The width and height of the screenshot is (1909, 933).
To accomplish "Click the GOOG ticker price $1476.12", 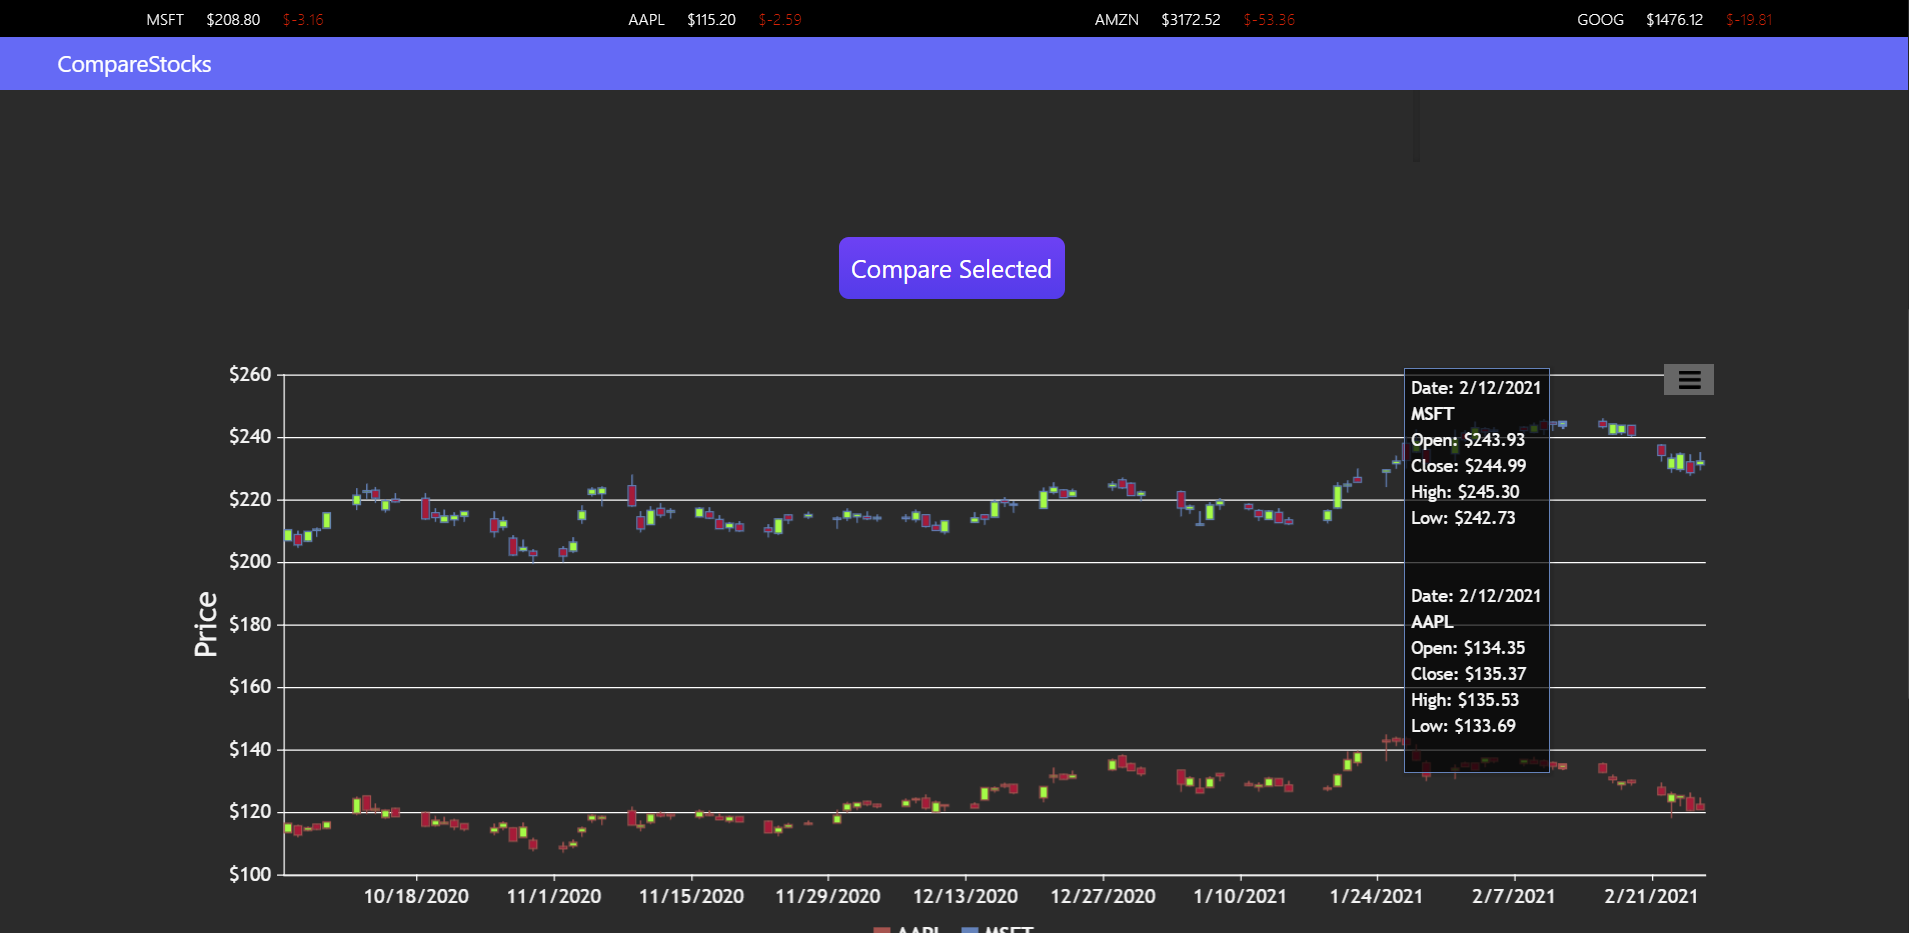I will point(1674,20).
